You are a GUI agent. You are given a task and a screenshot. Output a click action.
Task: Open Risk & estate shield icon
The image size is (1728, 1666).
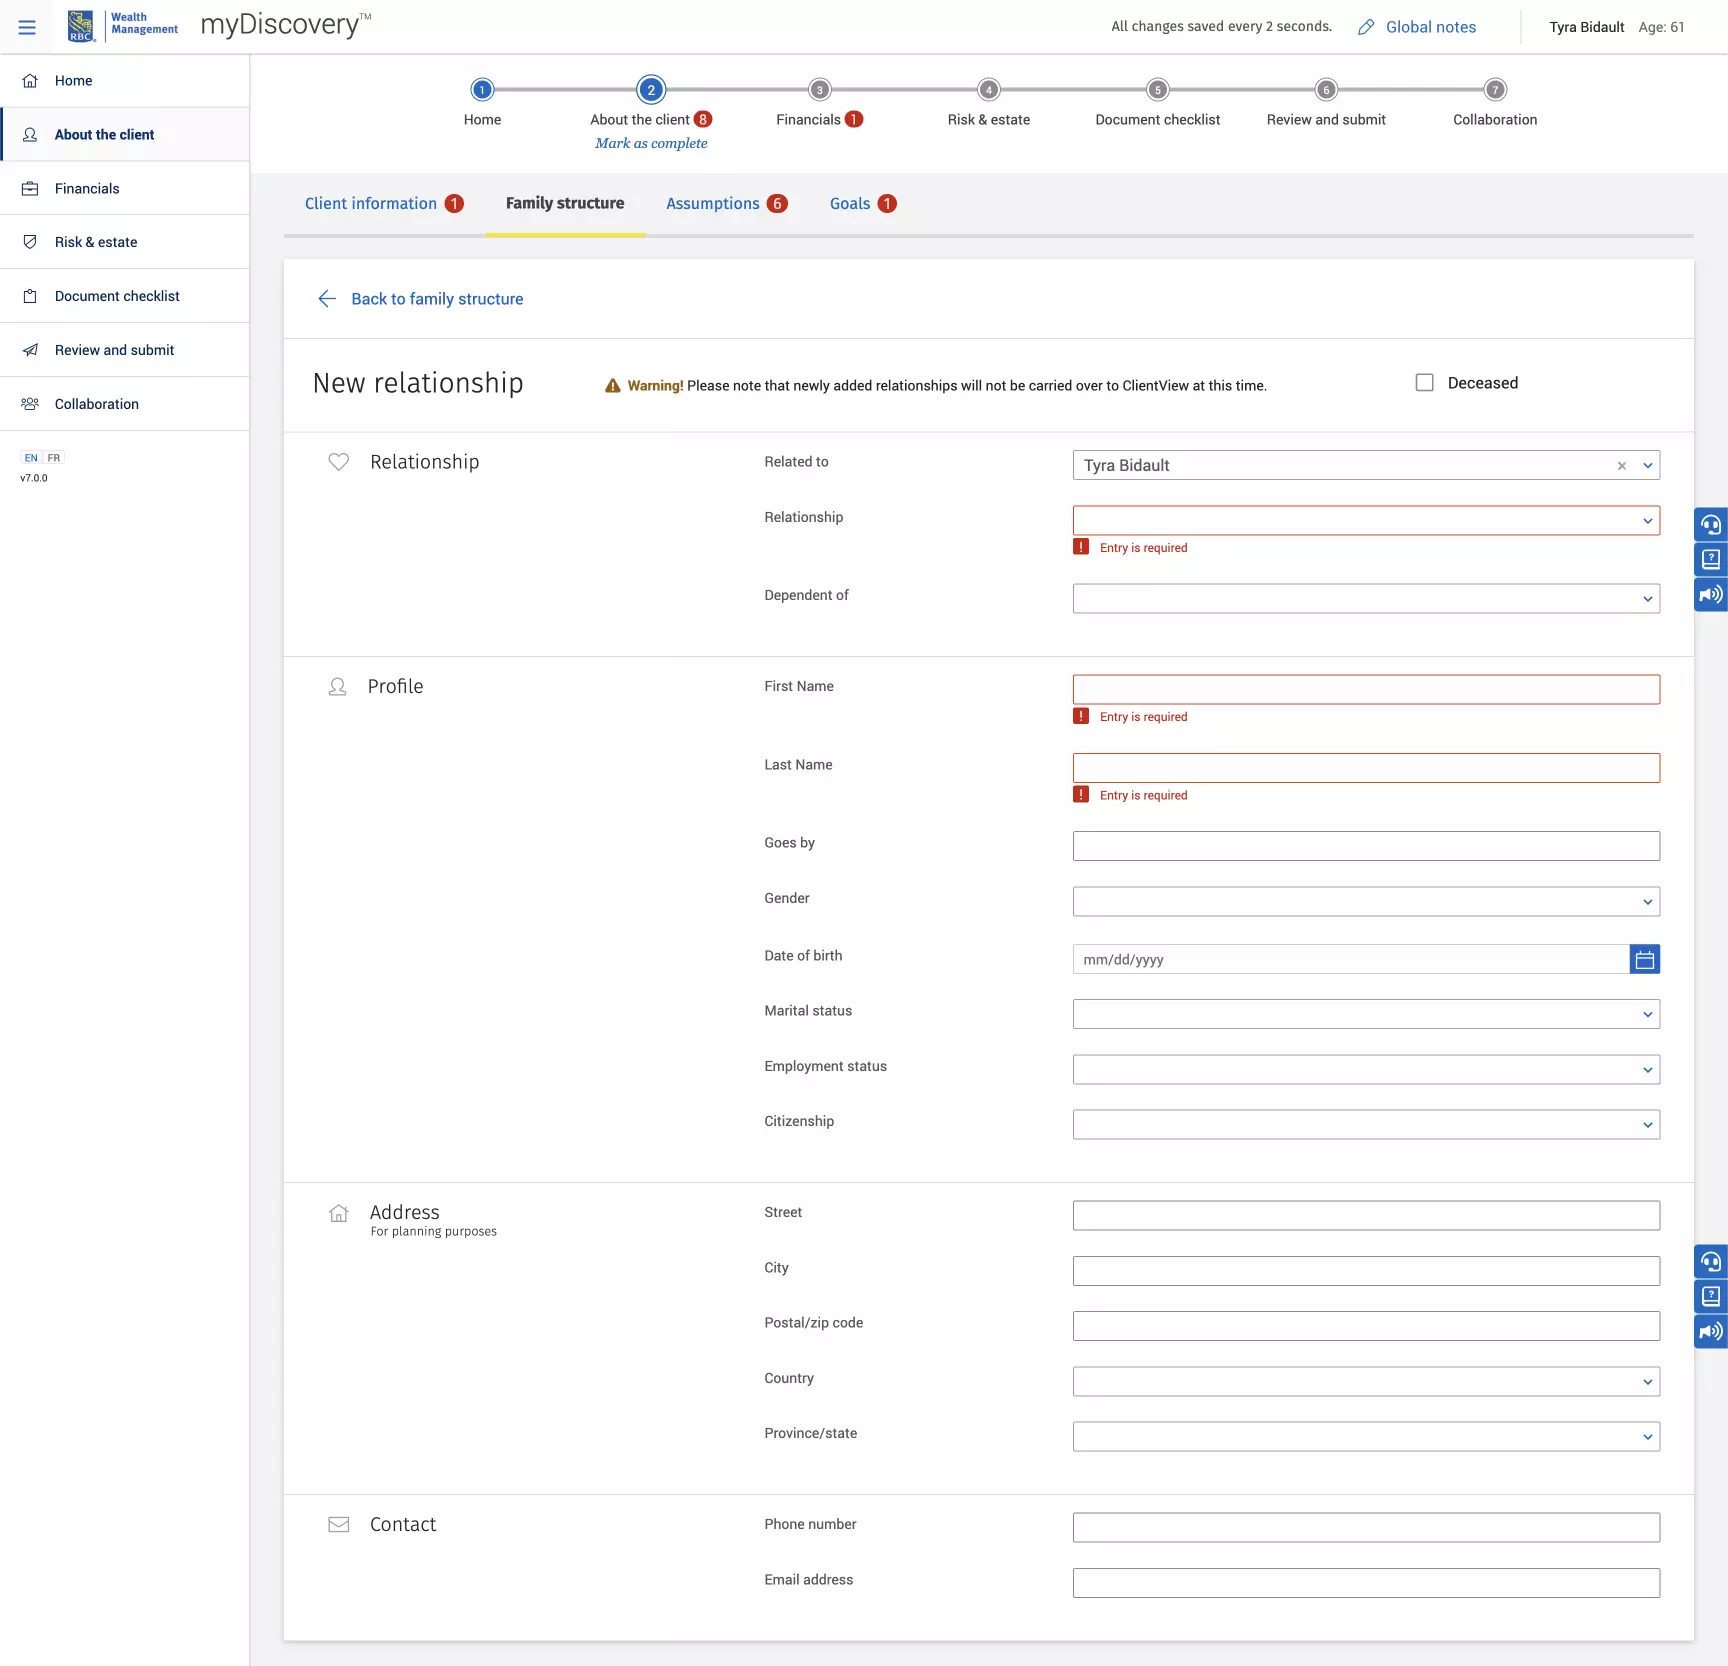tap(30, 242)
